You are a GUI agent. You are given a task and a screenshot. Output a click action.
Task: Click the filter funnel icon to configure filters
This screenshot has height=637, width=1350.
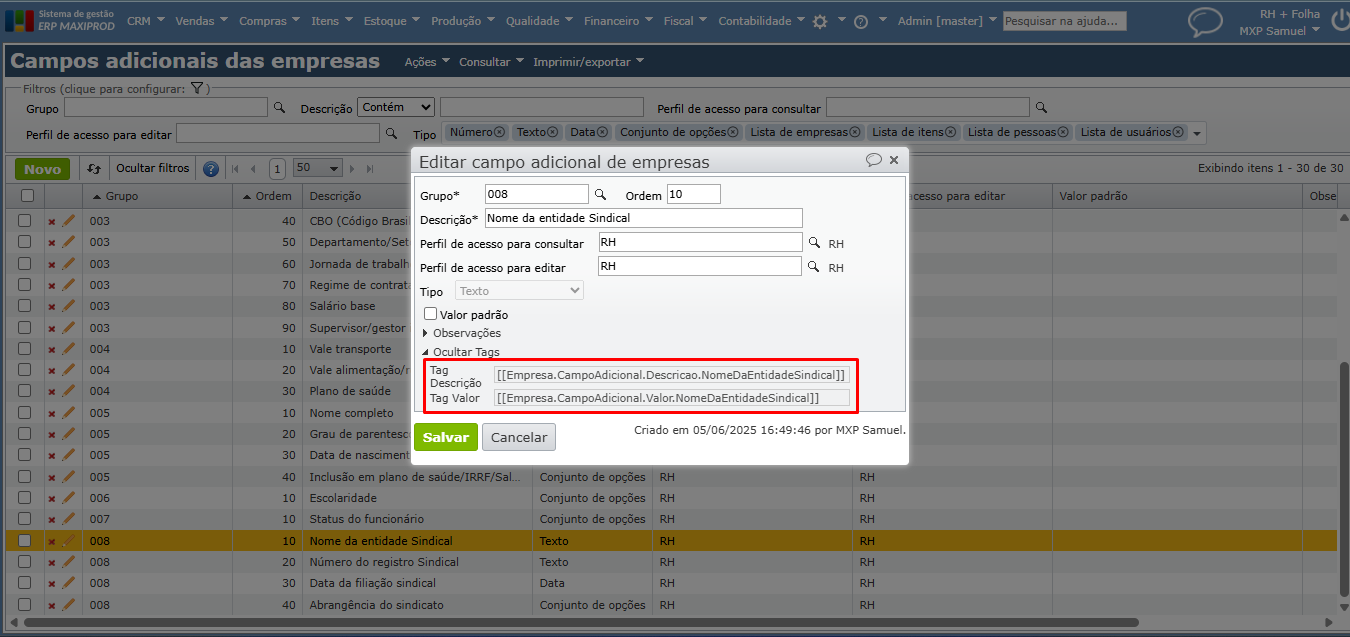click(198, 88)
